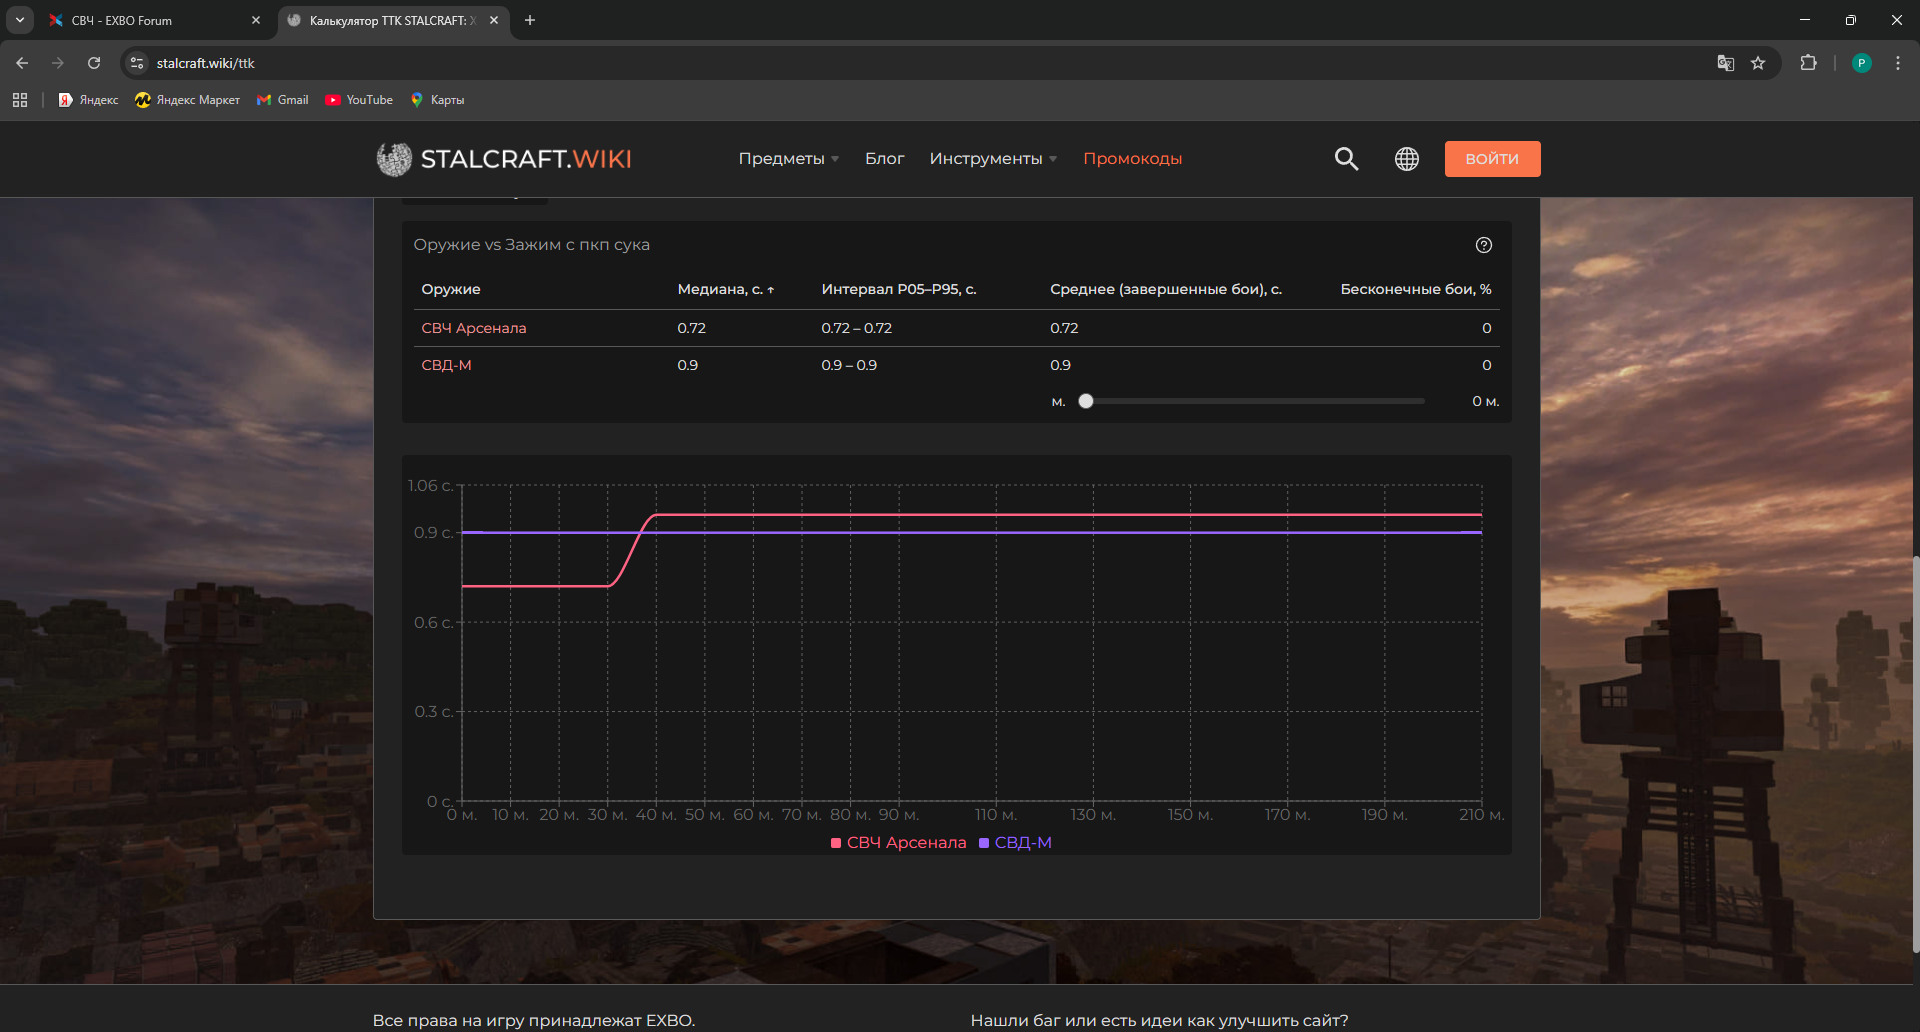Sort by Среднее (завершенные бои) column
Screen dimensions: 1920x1032
[x=1166, y=289]
